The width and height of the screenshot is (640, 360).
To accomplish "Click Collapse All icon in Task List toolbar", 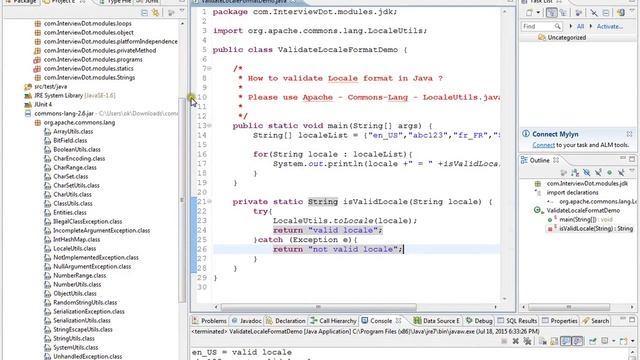I will click(605, 13).
